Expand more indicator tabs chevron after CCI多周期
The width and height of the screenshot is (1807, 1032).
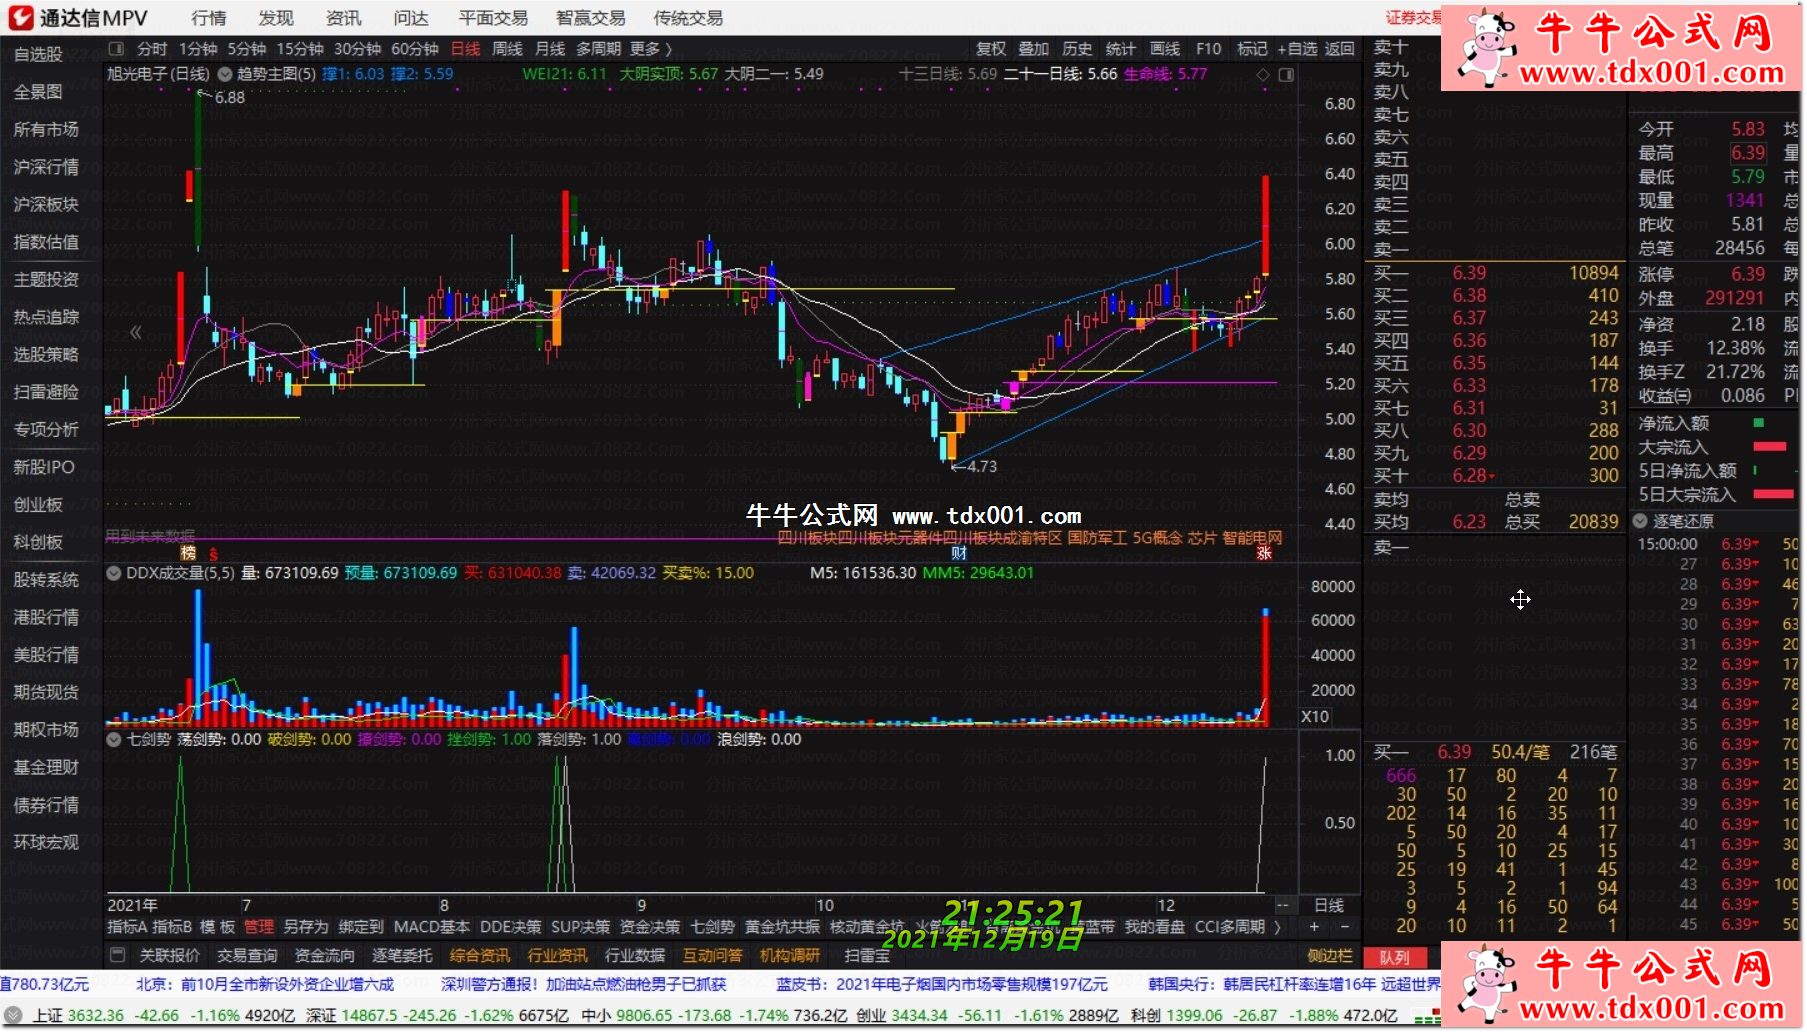[1277, 927]
